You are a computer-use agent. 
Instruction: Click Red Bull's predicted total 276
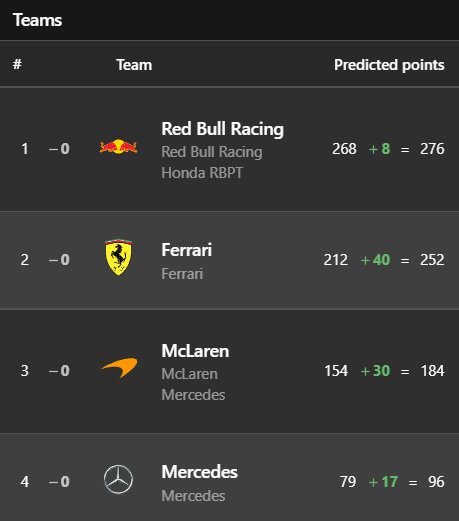(x=432, y=149)
